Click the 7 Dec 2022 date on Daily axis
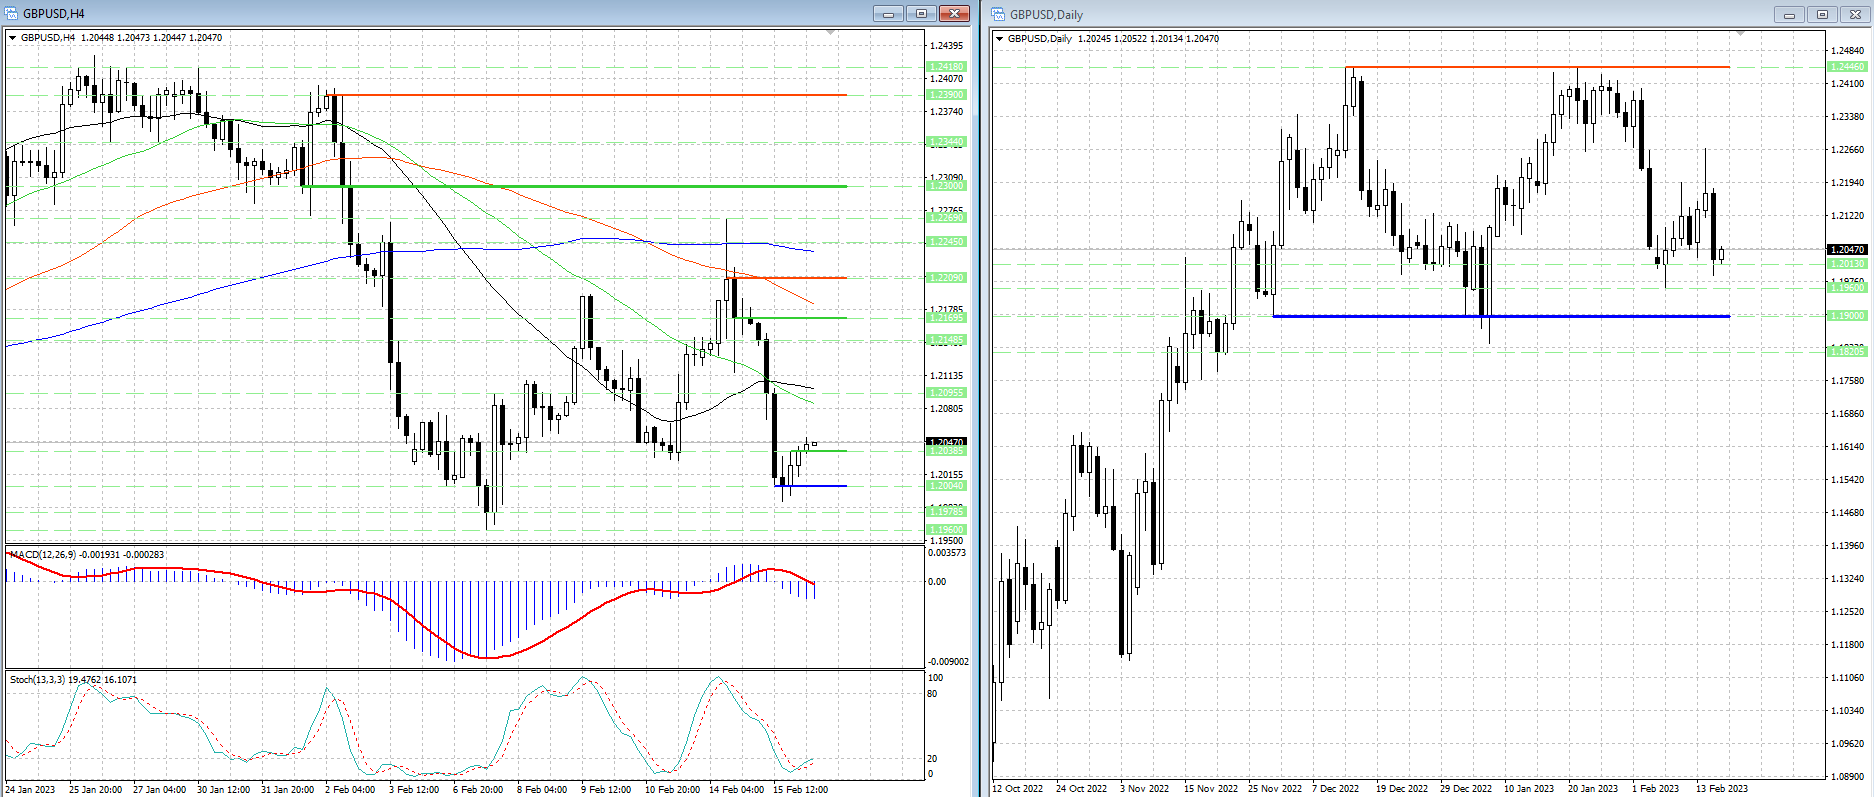Screen dimensions: 1874x797 [1335, 789]
